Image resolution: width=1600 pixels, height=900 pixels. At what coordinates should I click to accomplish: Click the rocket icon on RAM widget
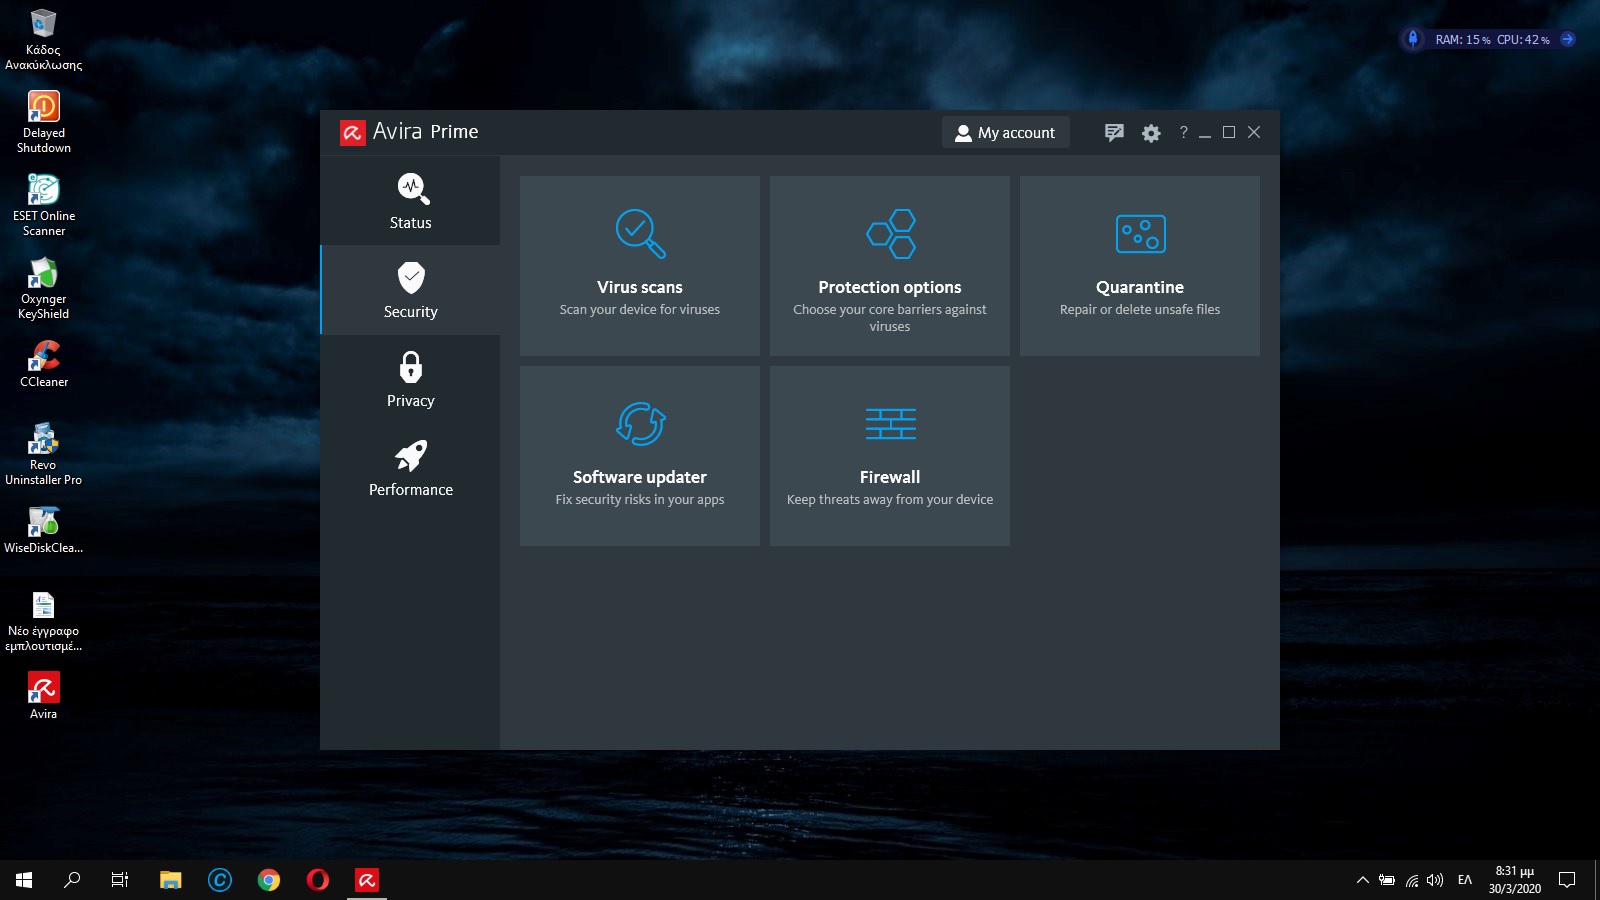click(x=1413, y=39)
